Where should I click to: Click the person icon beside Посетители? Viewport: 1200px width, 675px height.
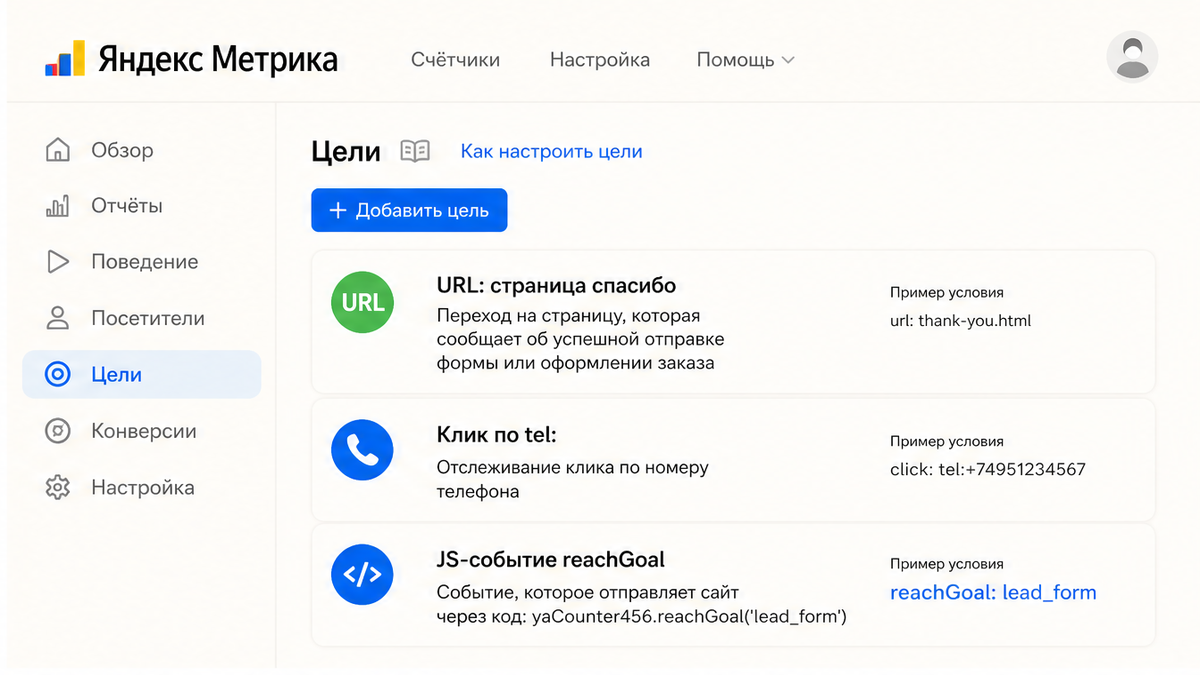tap(58, 318)
